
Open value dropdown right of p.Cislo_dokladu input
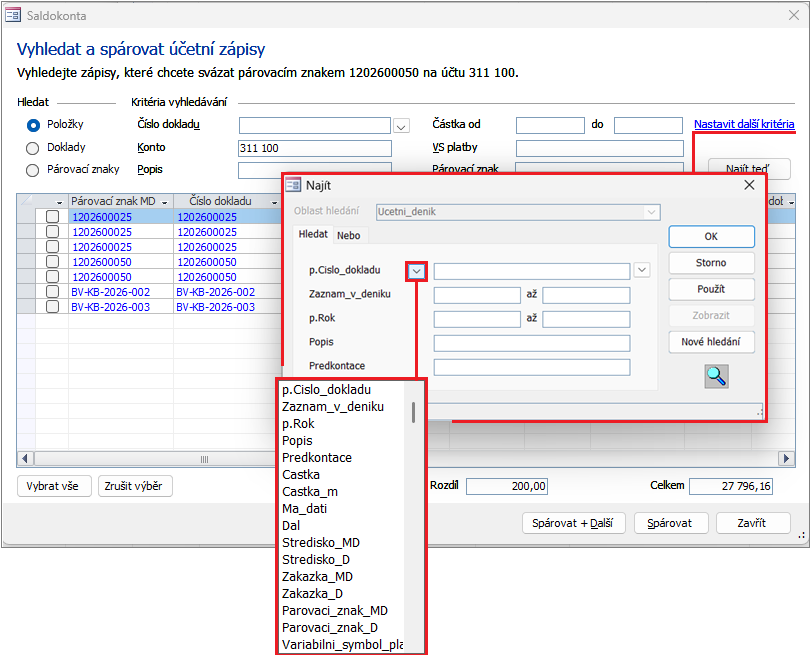click(642, 270)
